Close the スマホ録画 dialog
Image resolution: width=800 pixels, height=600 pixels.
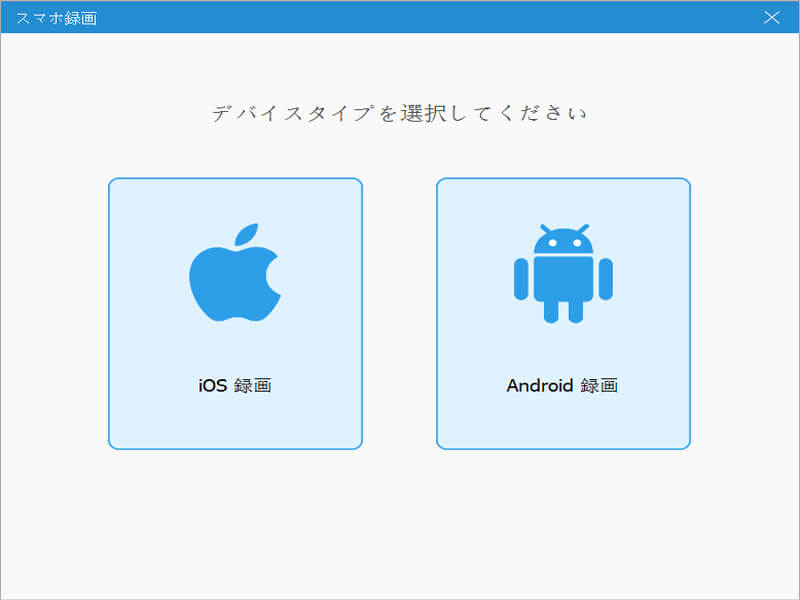click(x=771, y=17)
